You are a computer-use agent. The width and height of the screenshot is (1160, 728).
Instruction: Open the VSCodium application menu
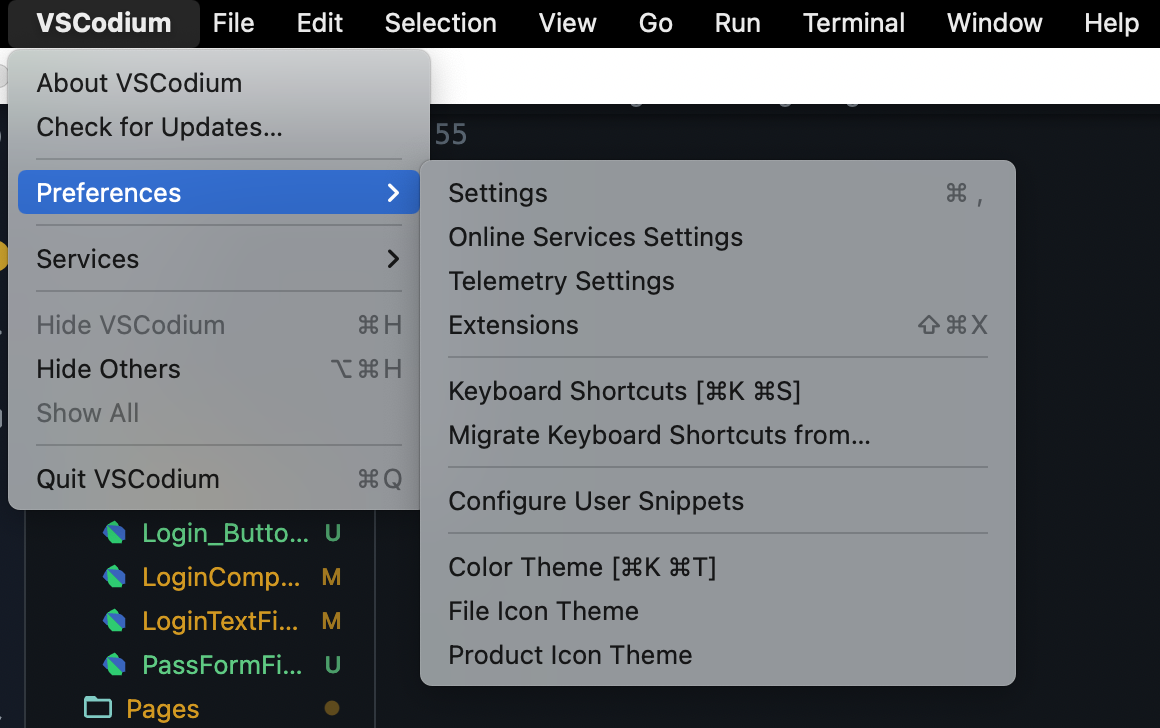(104, 24)
